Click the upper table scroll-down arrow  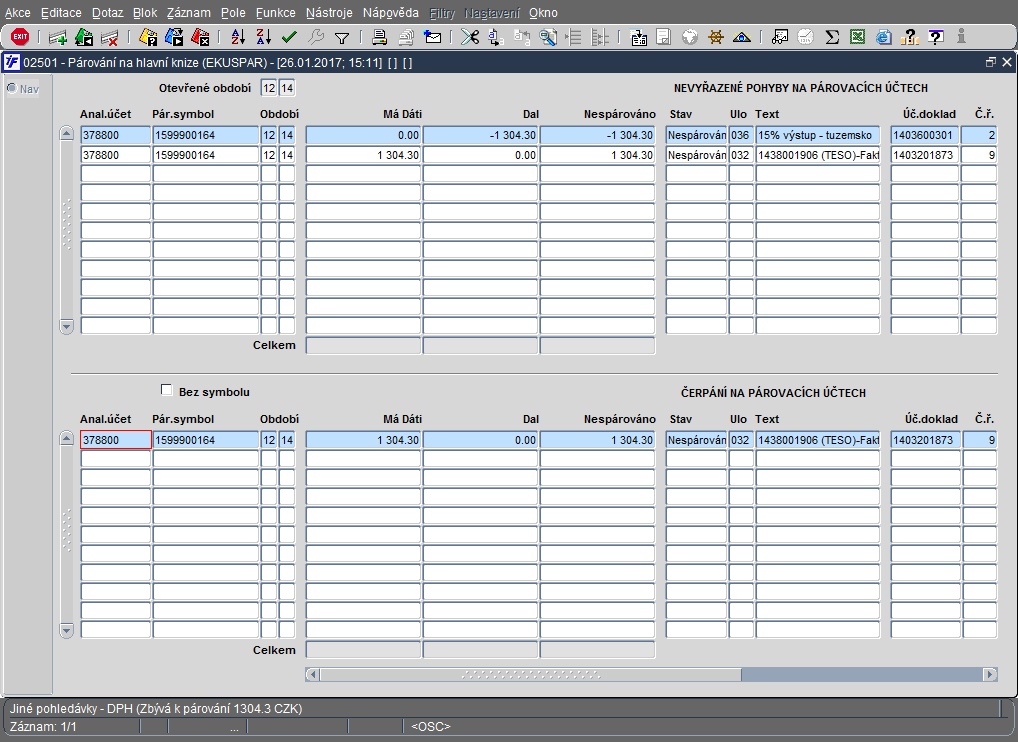[66, 326]
